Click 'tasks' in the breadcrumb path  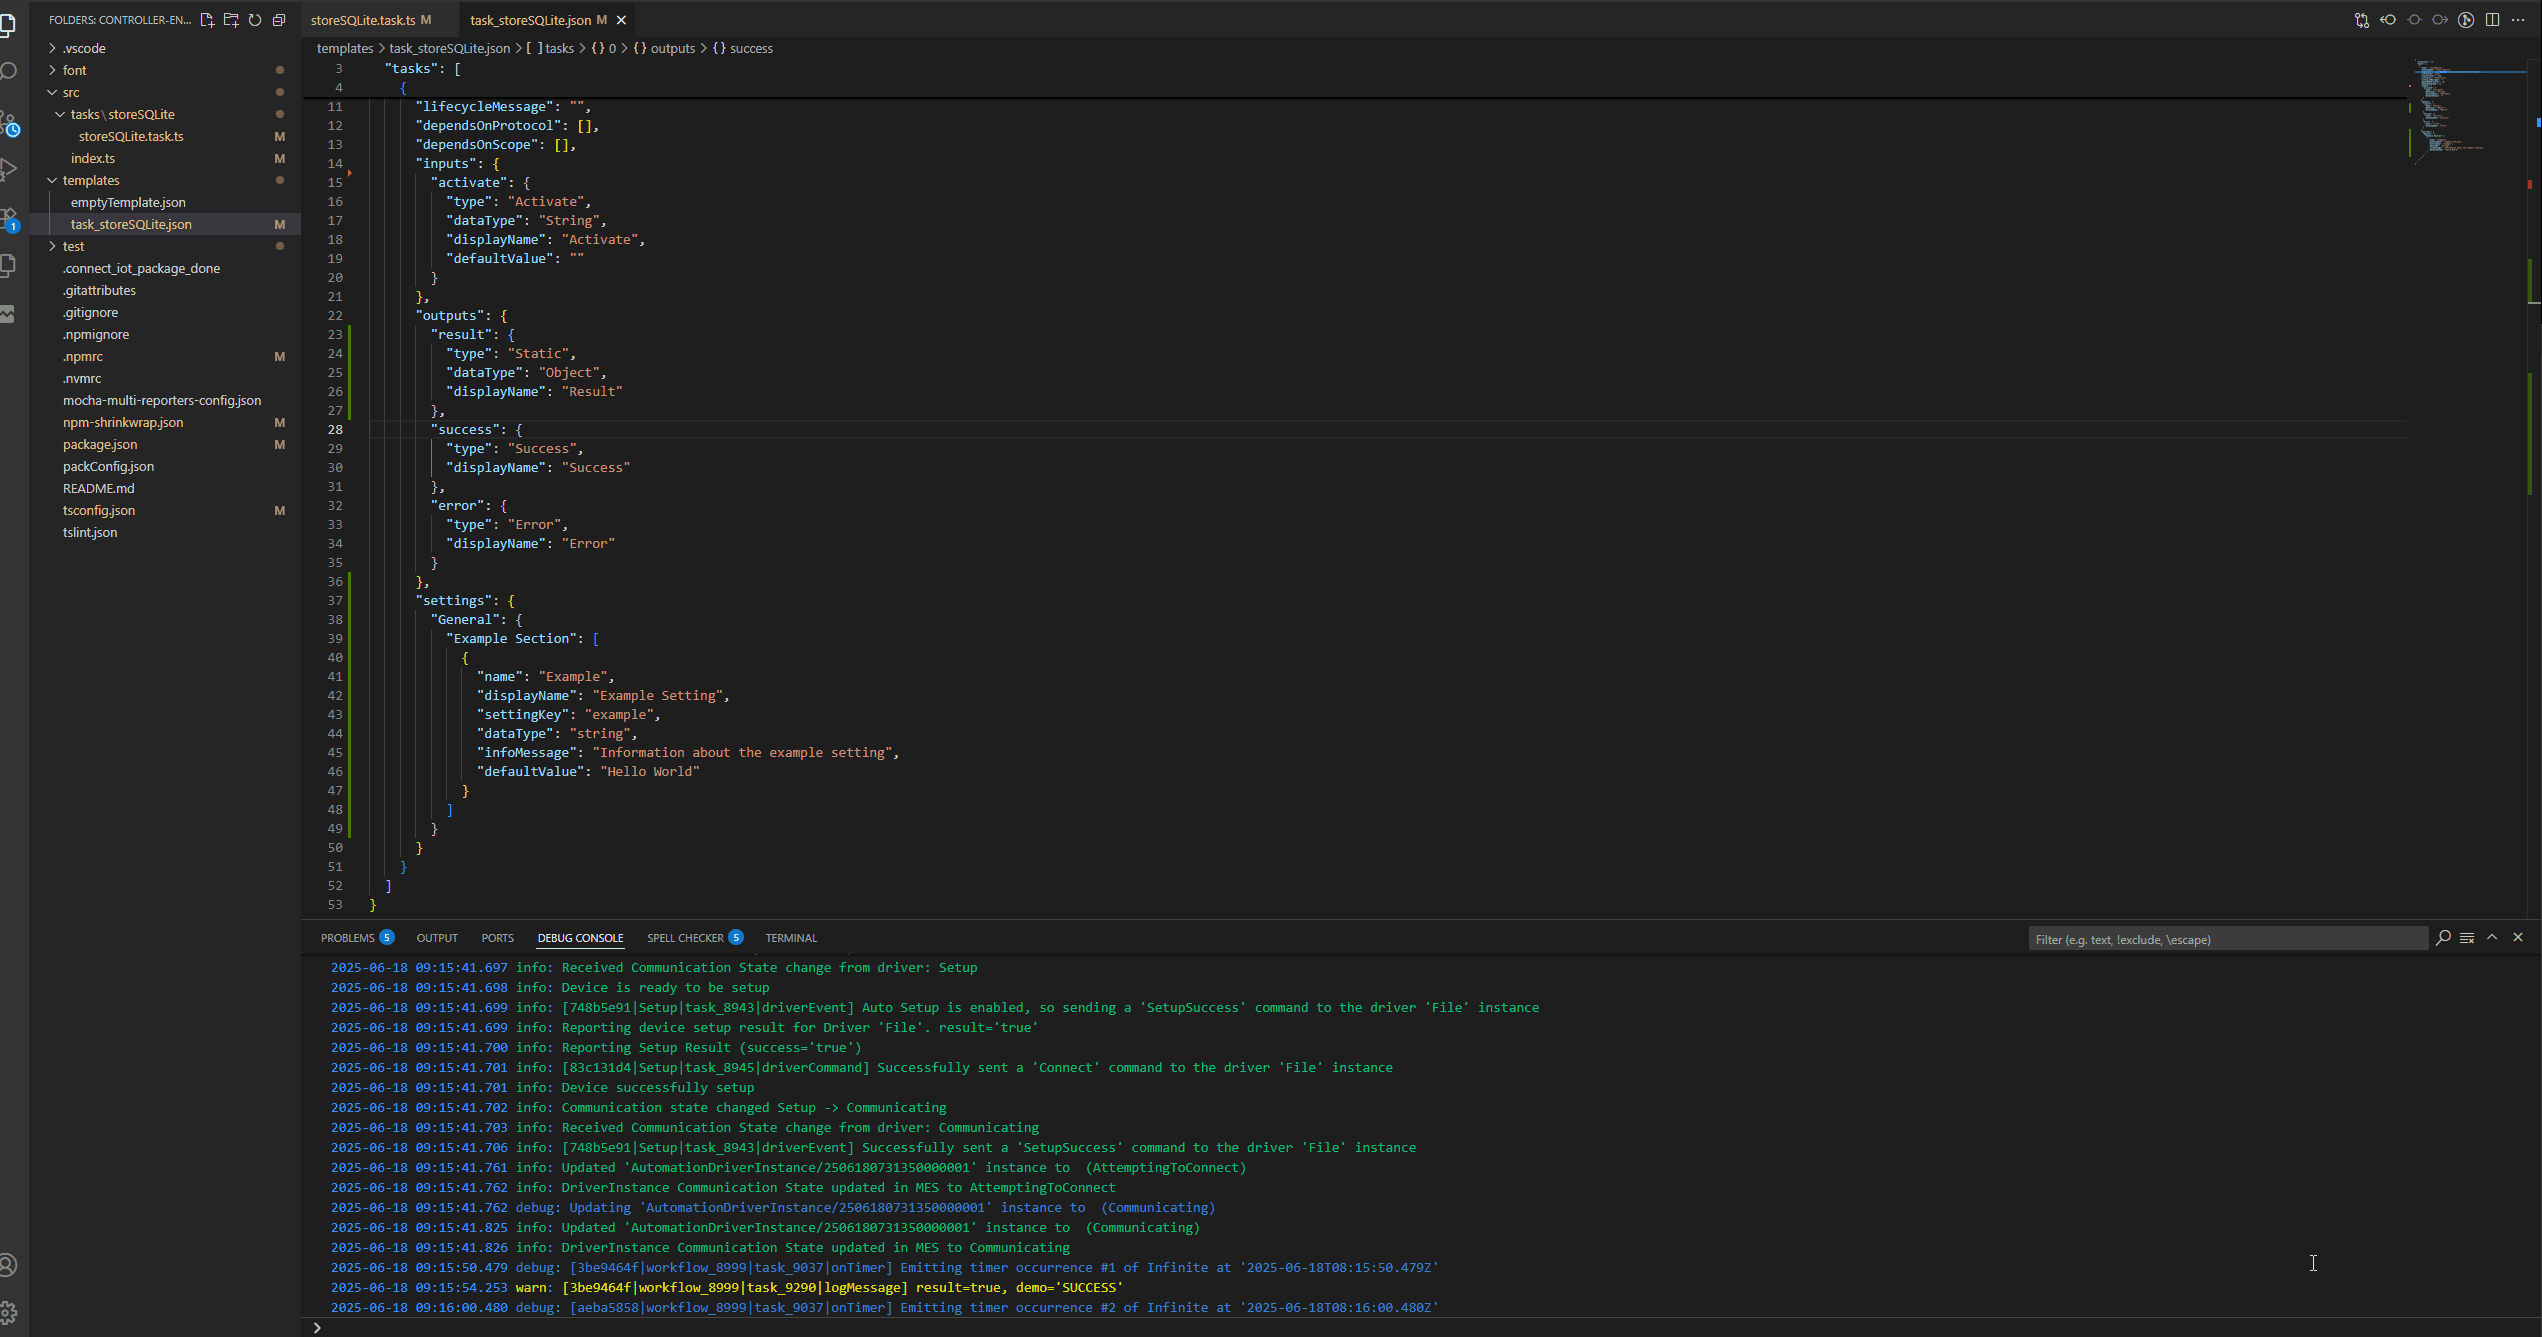559,48
